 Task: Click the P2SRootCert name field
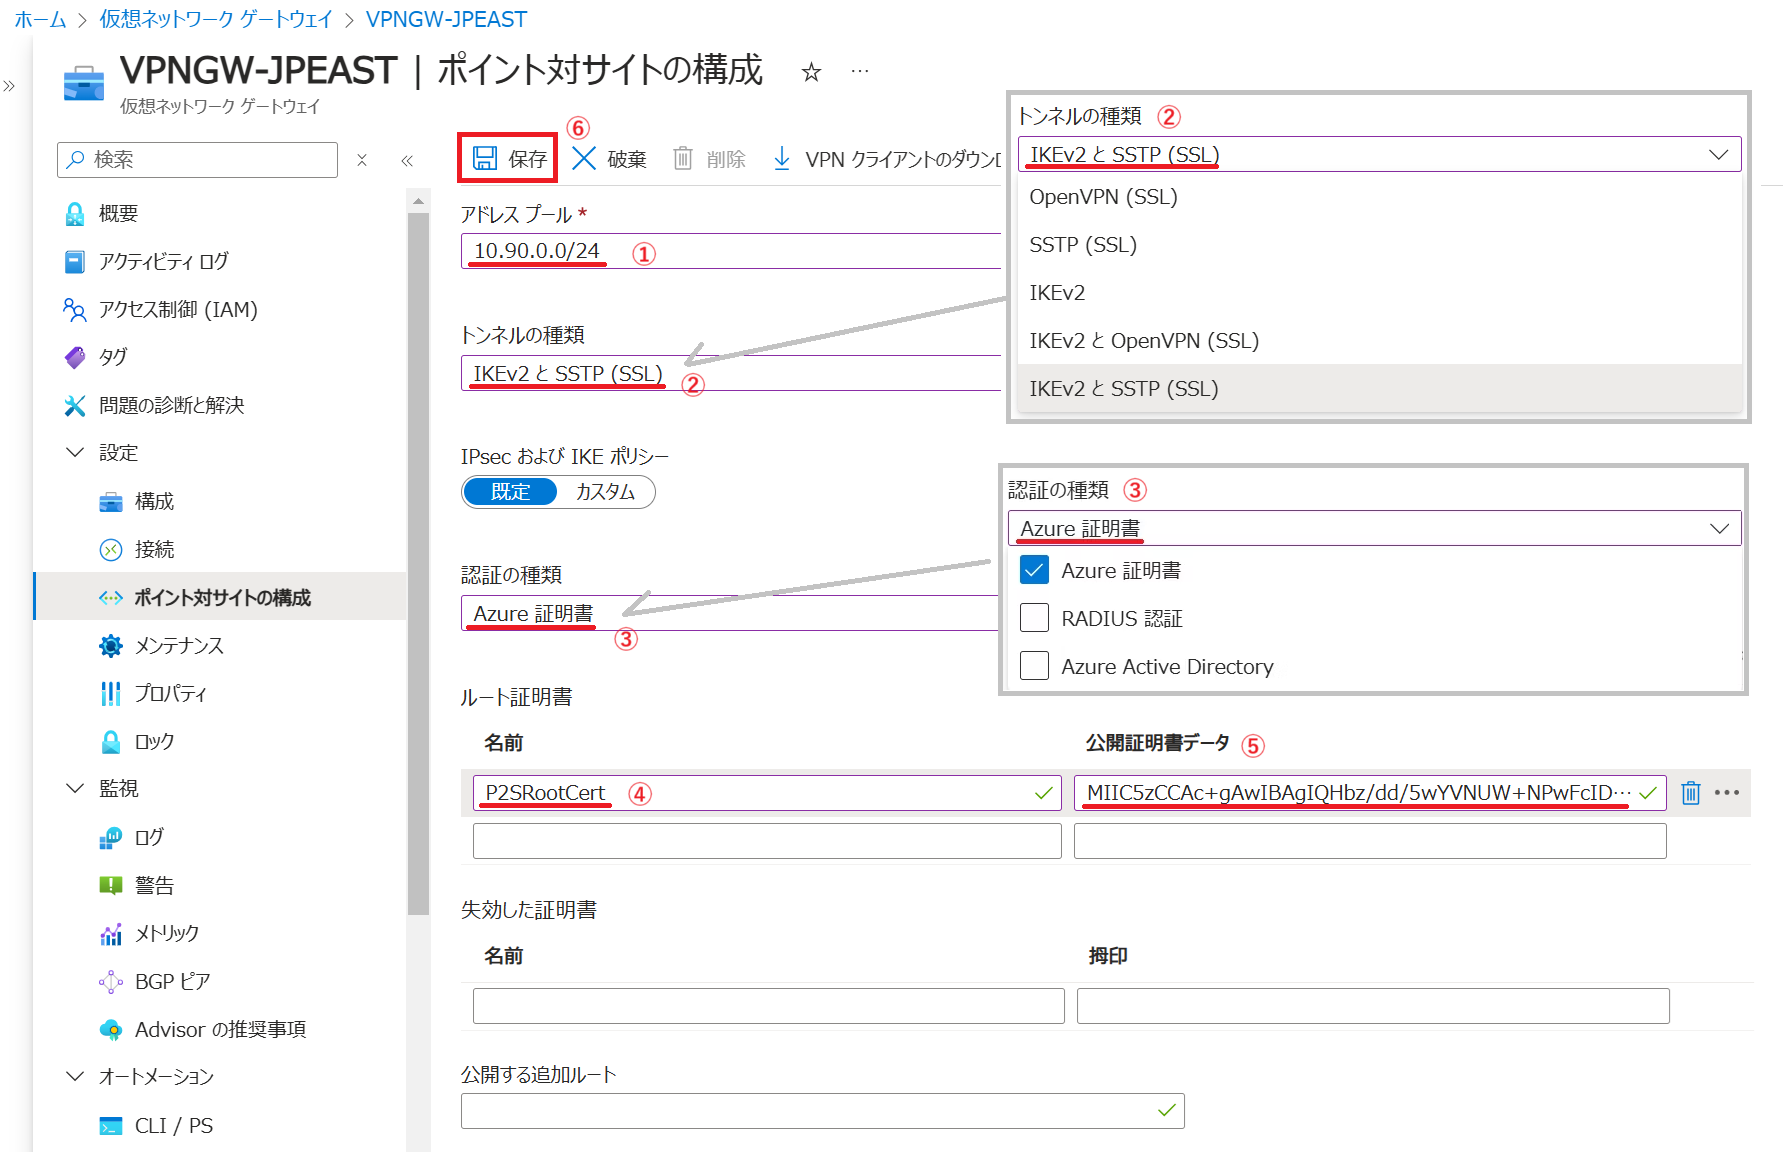pos(767,793)
